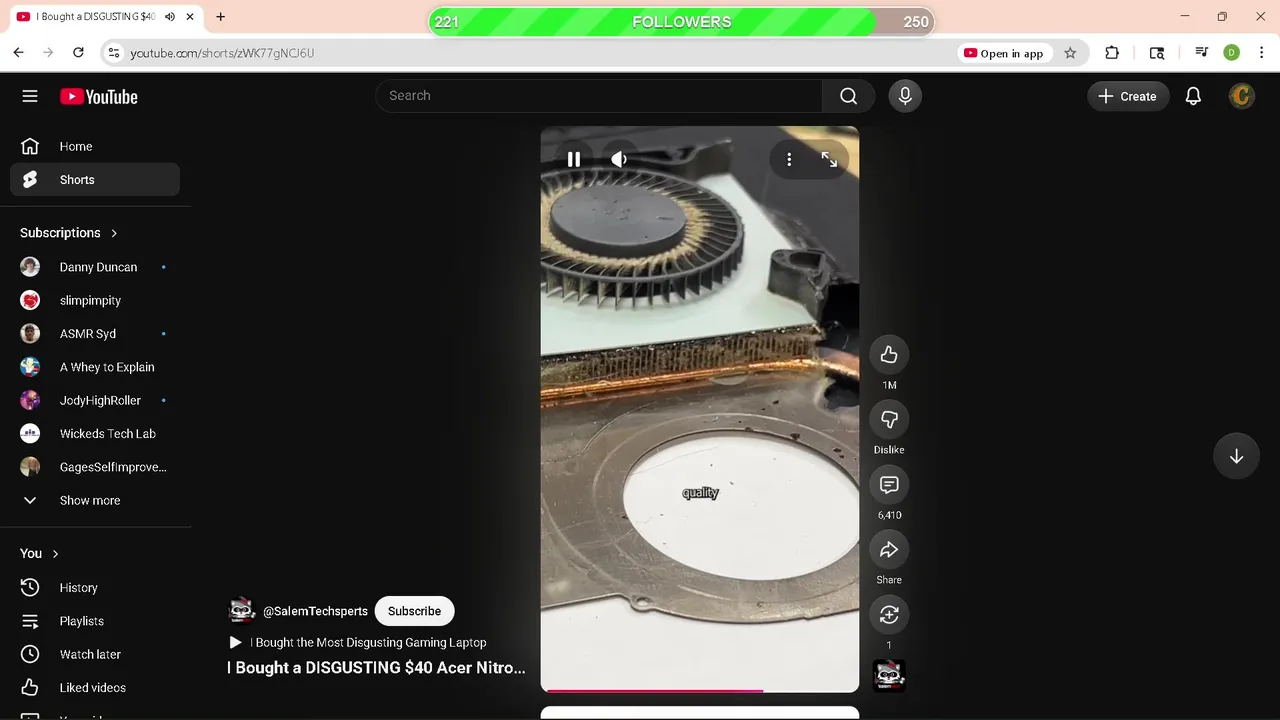Viewport: 1280px width, 720px height.
Task: Dislike this Short
Action: [889, 420]
